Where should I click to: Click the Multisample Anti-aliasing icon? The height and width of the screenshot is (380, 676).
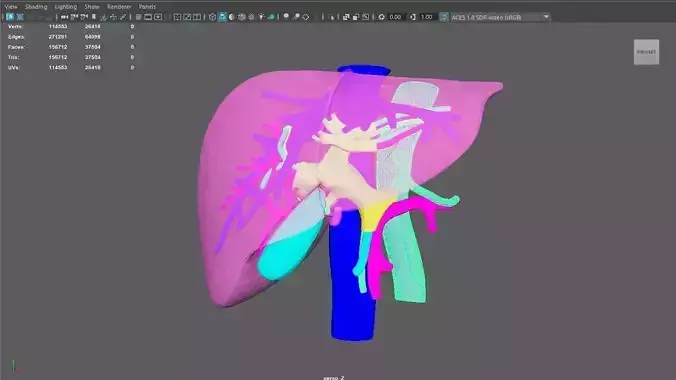[x=306, y=17]
